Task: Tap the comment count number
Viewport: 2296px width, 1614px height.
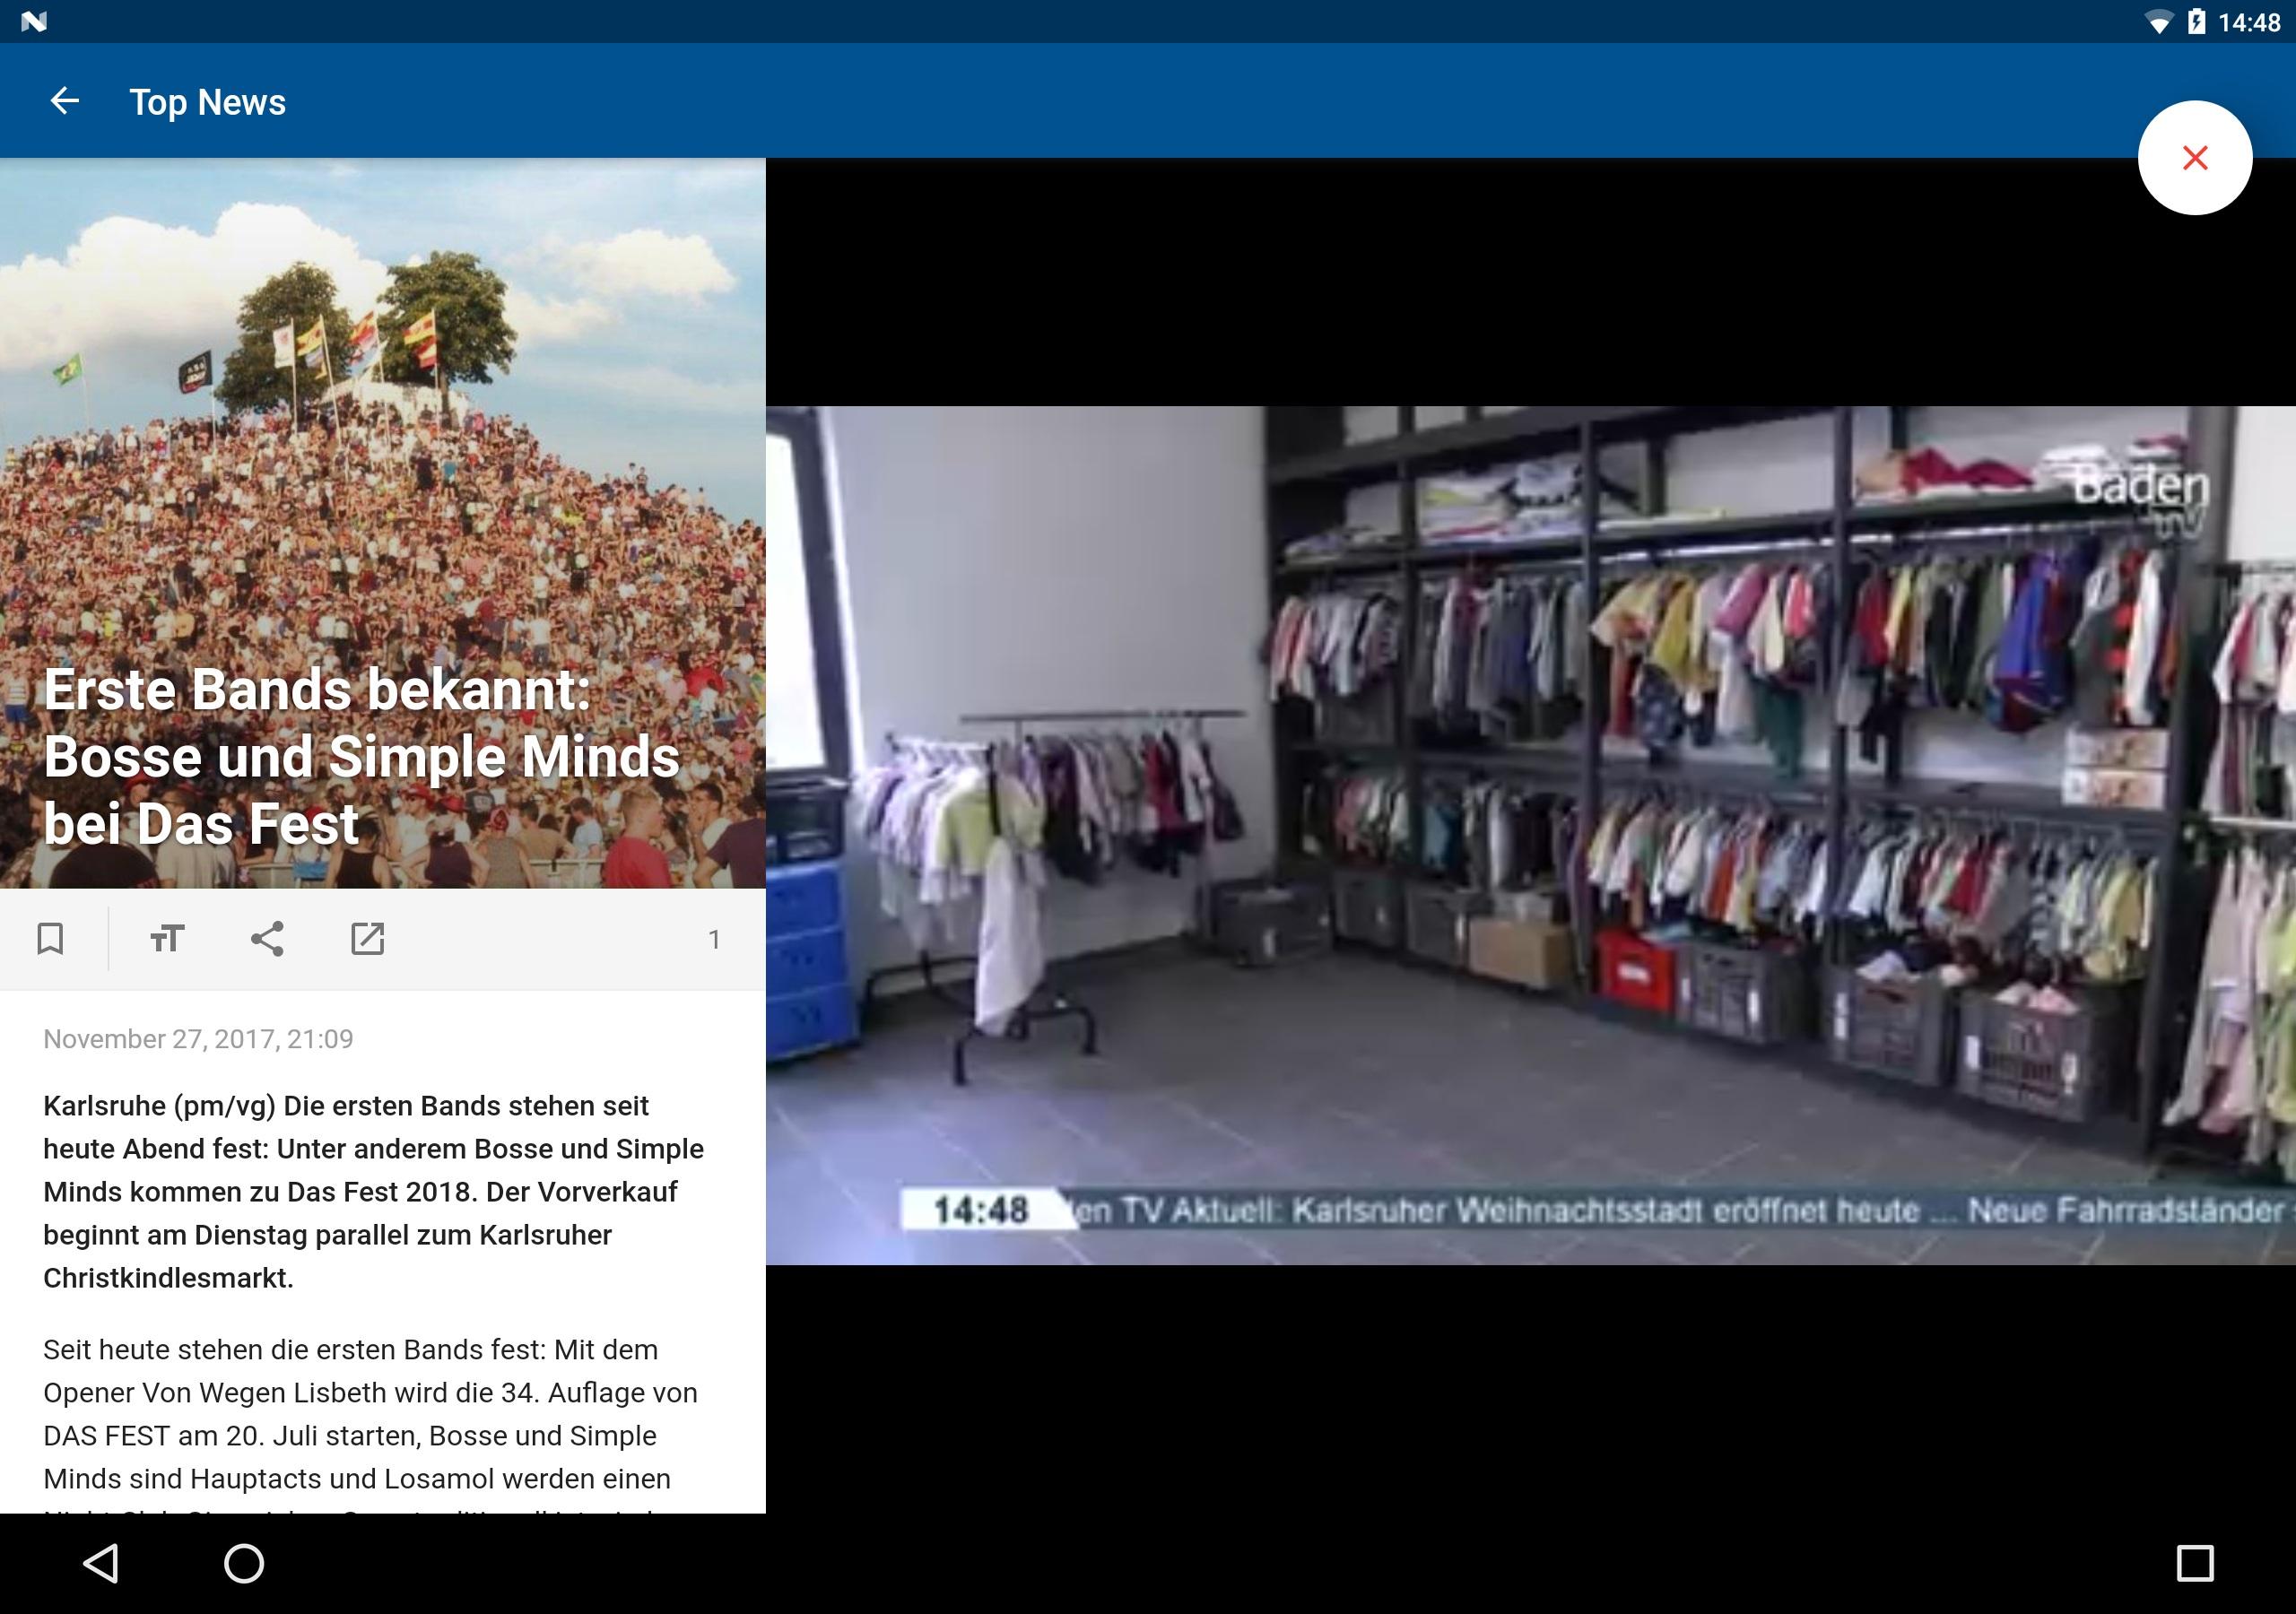Action: click(713, 939)
